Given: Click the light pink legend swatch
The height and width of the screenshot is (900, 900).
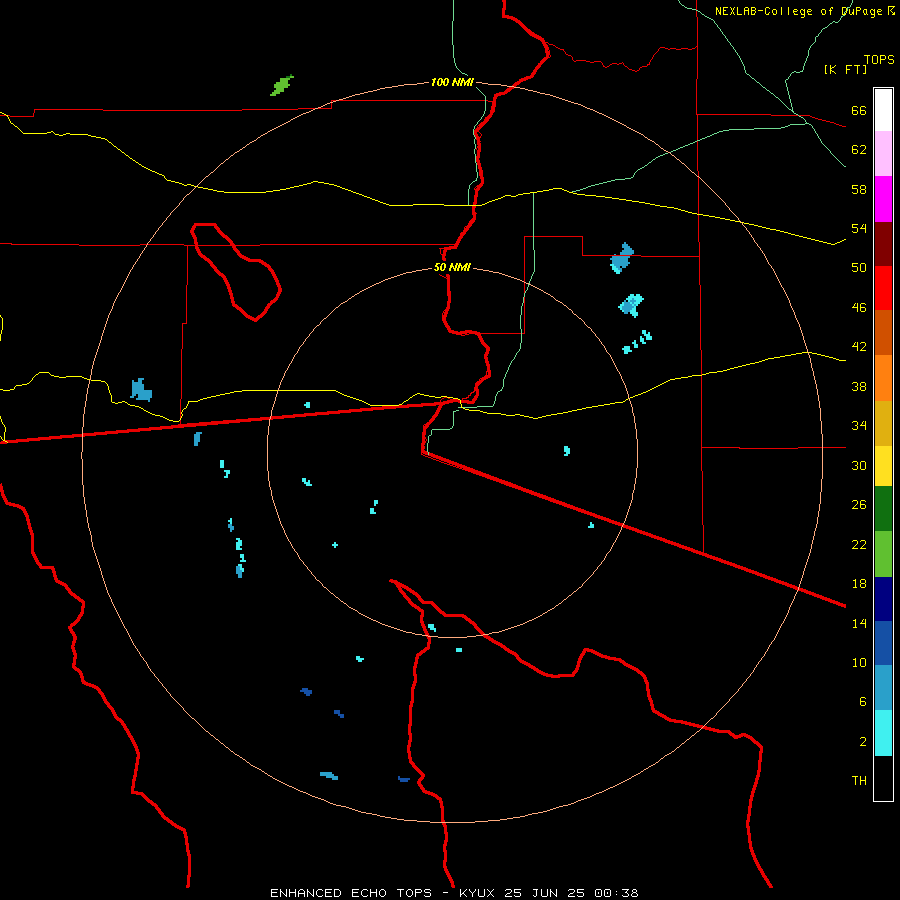Looking at the screenshot, I should (883, 154).
